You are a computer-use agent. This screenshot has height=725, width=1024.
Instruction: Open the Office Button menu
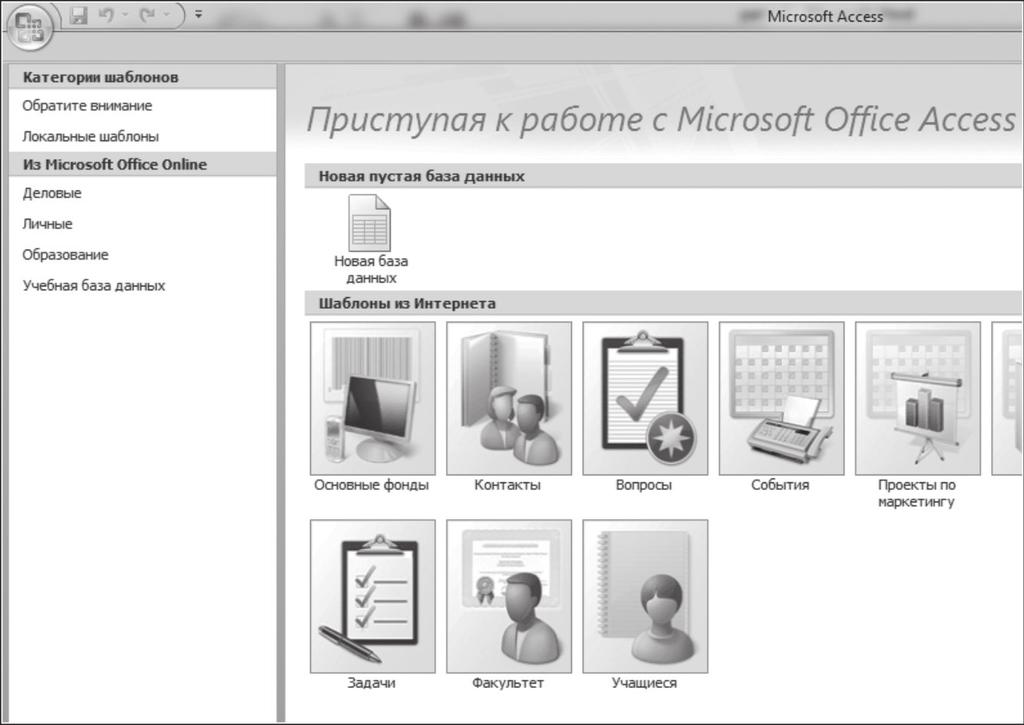28,29
